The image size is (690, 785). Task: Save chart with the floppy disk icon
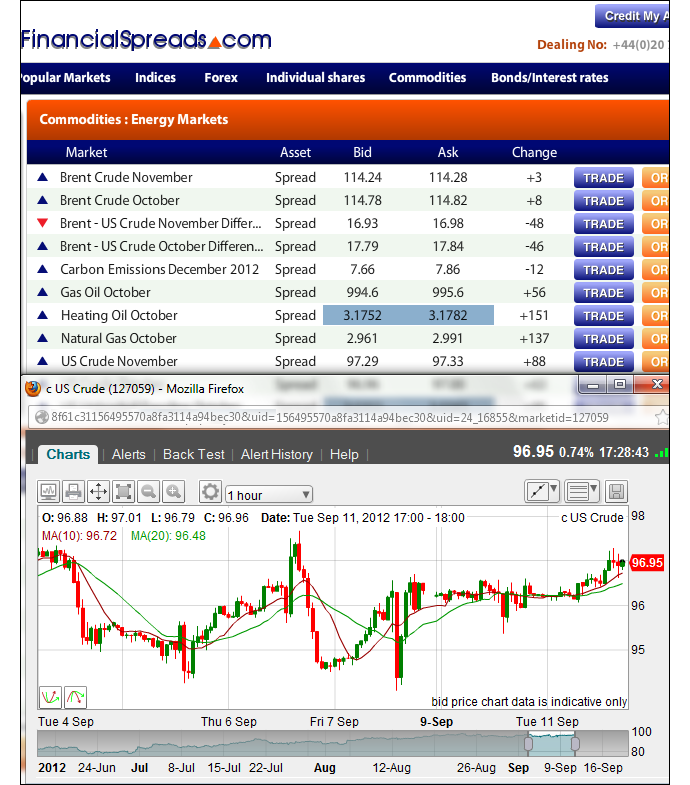(x=616, y=492)
